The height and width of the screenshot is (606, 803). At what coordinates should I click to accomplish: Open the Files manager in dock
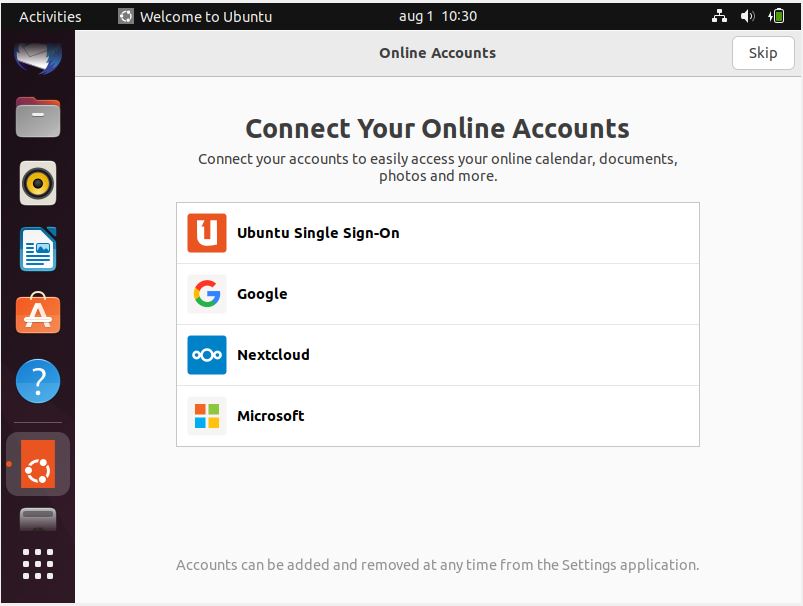pyautogui.click(x=38, y=117)
